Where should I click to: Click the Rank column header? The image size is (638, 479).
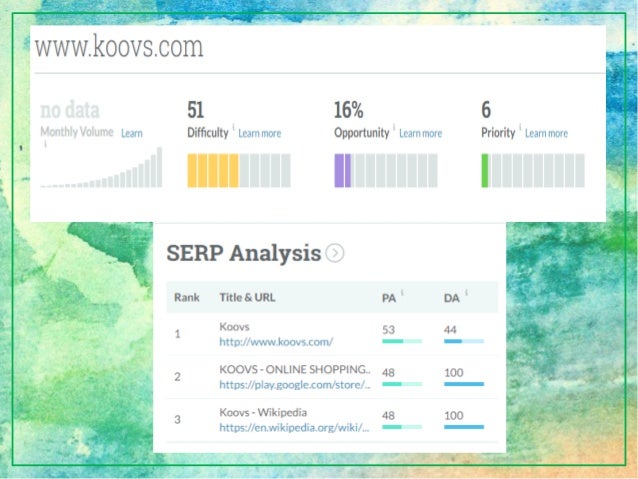[x=187, y=297]
